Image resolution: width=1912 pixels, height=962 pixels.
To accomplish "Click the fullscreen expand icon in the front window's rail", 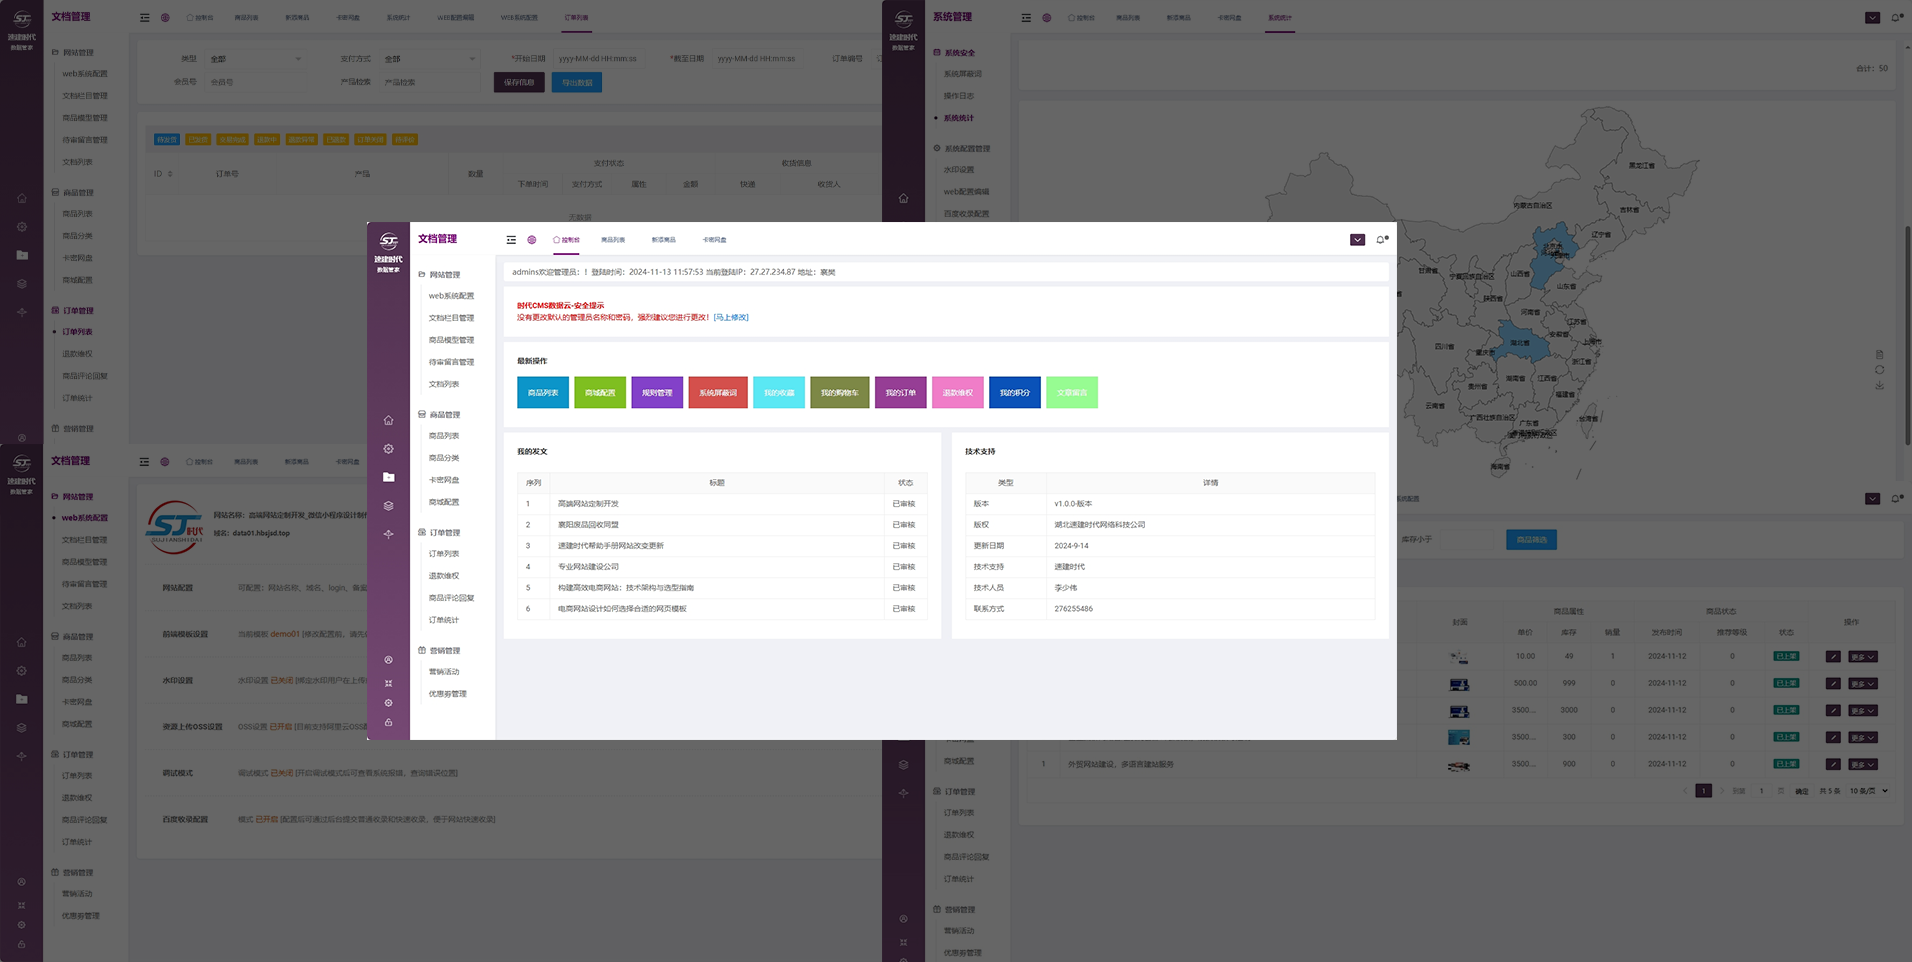I will tap(389, 684).
